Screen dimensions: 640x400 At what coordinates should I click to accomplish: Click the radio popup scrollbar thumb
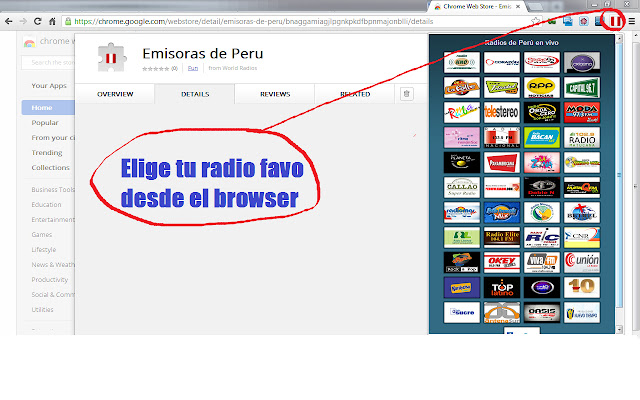click(x=619, y=175)
